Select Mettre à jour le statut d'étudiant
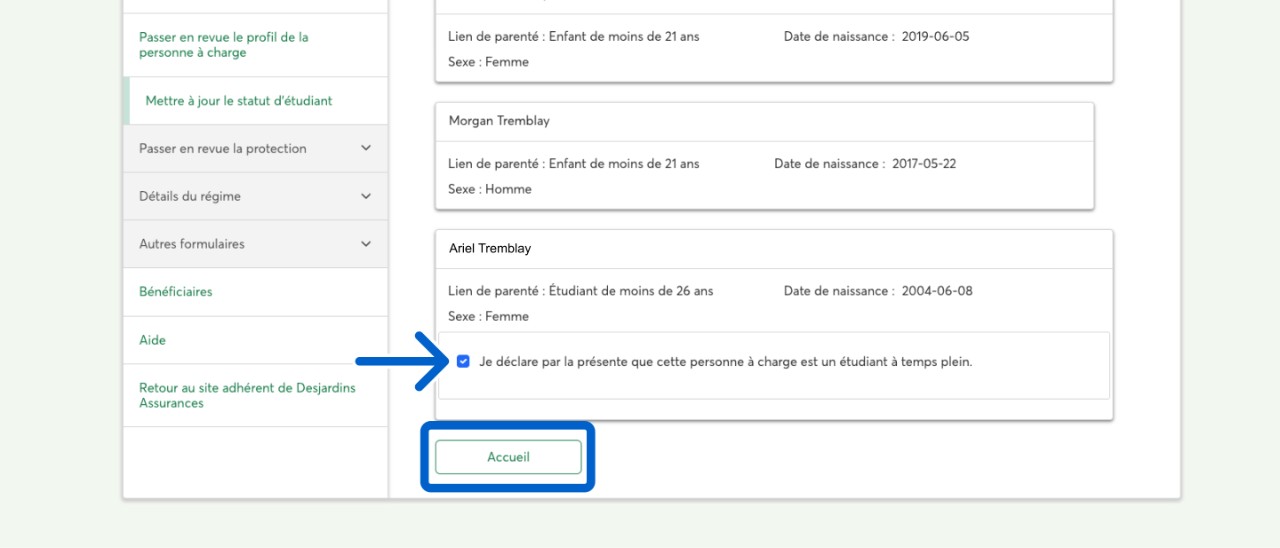Viewport: 1280px width, 548px height. click(239, 101)
